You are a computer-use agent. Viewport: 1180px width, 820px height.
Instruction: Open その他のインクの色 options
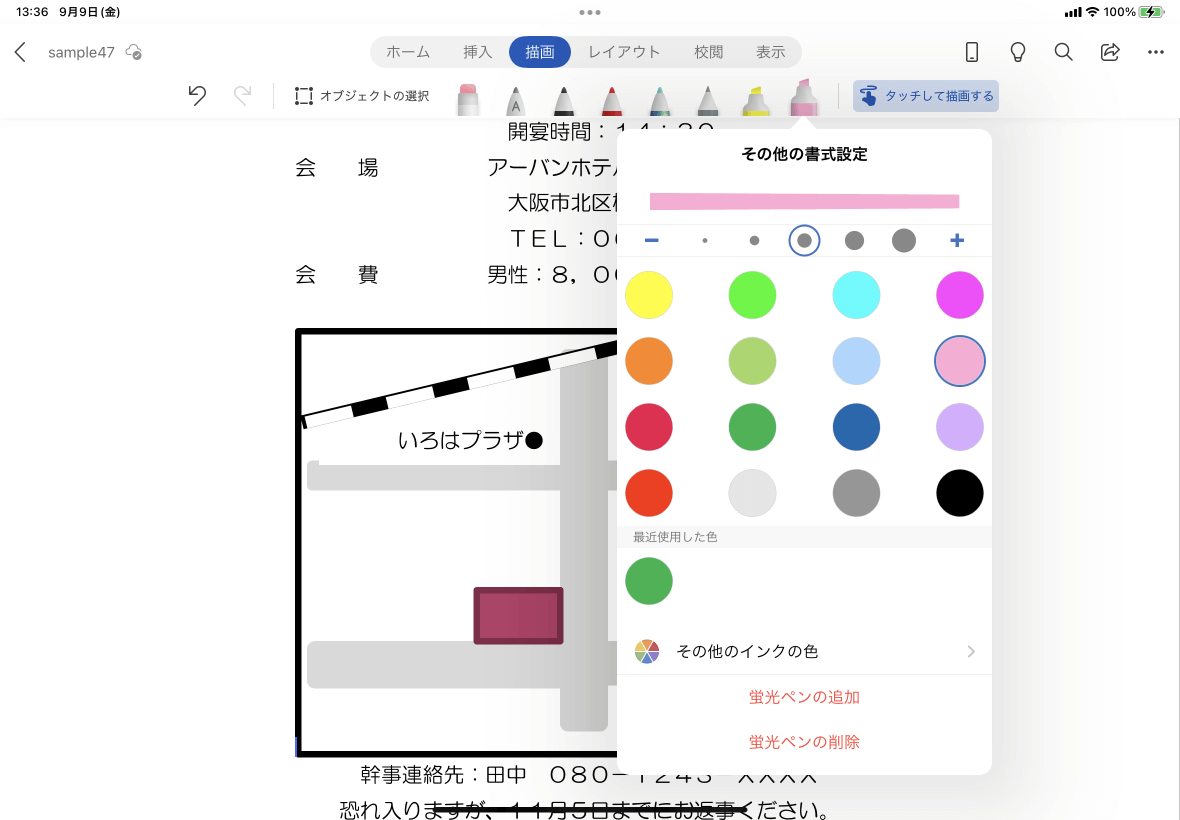pos(804,651)
